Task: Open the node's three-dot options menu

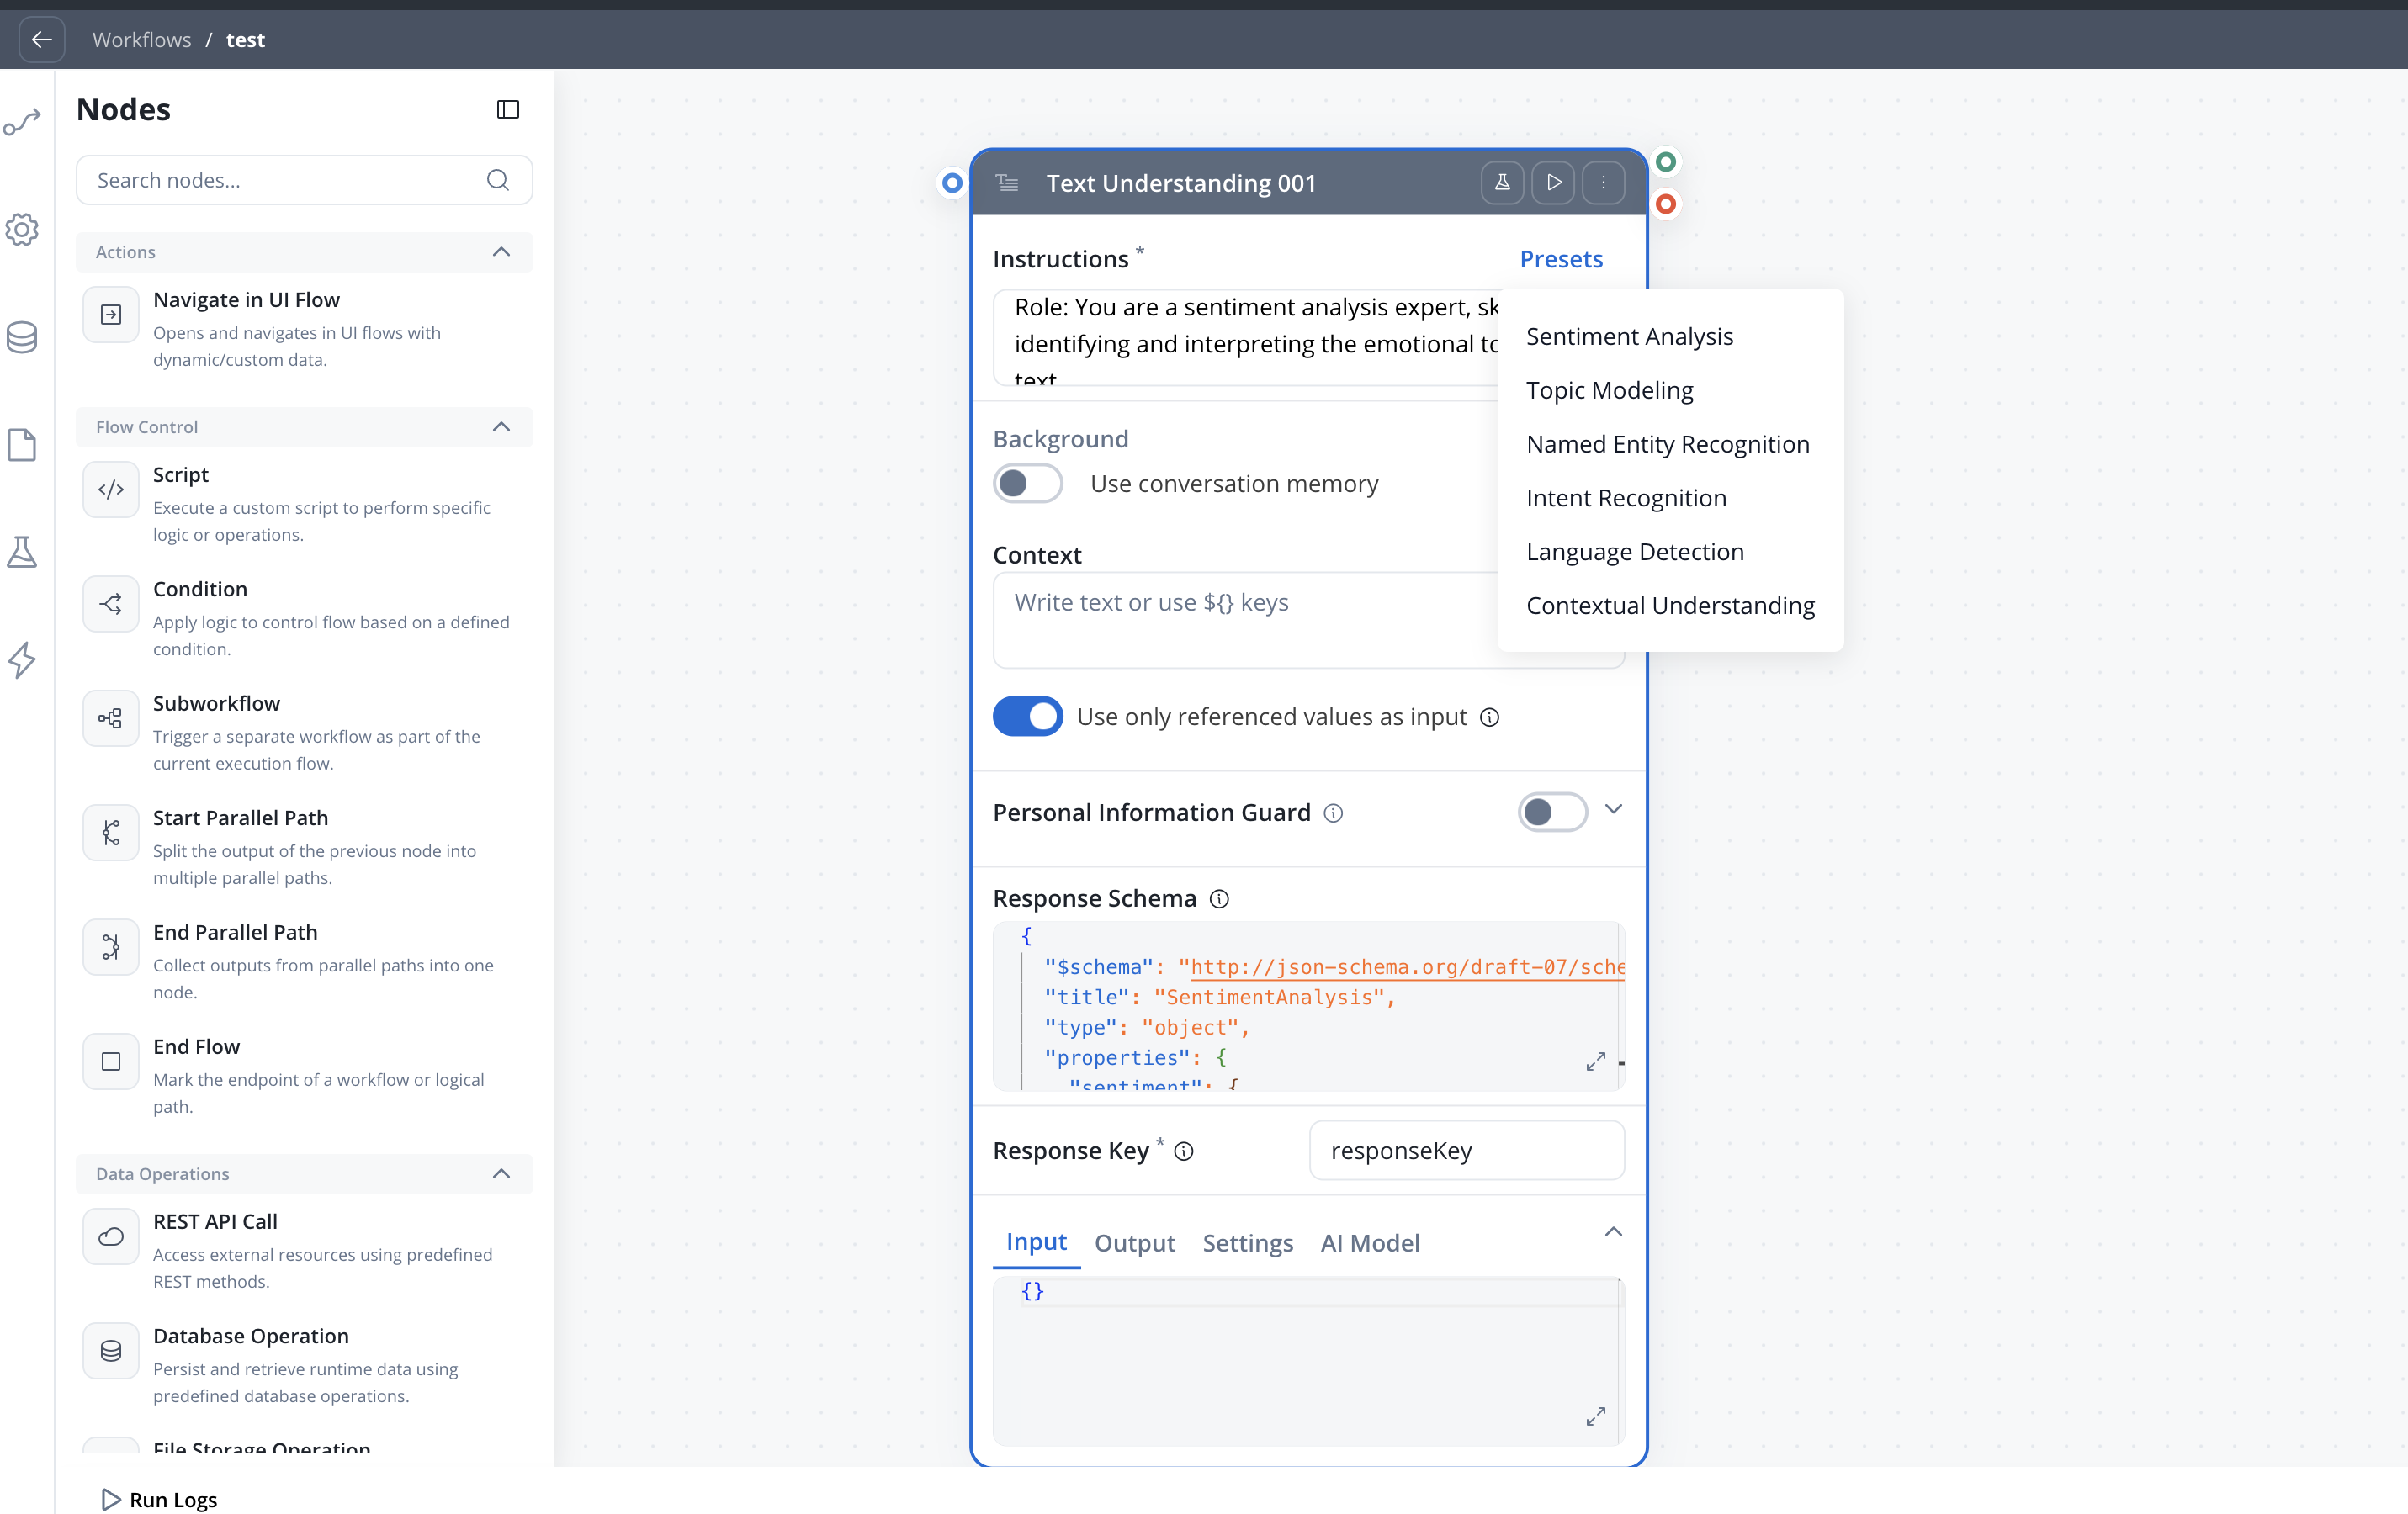Action: pyautogui.click(x=1603, y=183)
